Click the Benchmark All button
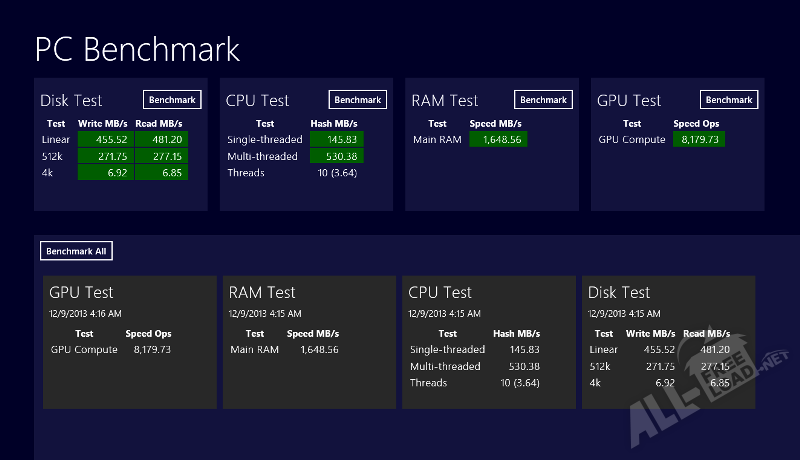800x460 pixels. (x=76, y=251)
